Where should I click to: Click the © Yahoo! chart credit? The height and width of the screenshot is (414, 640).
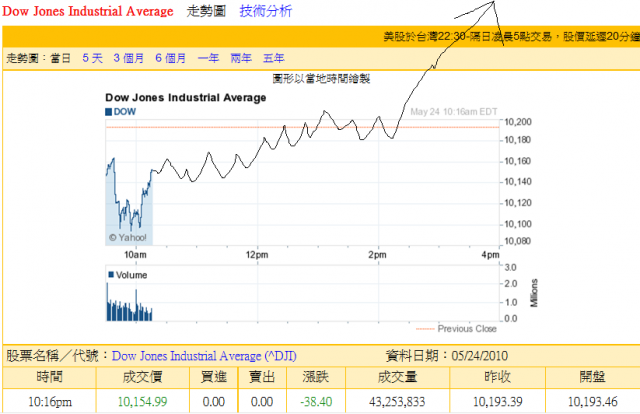(x=128, y=237)
